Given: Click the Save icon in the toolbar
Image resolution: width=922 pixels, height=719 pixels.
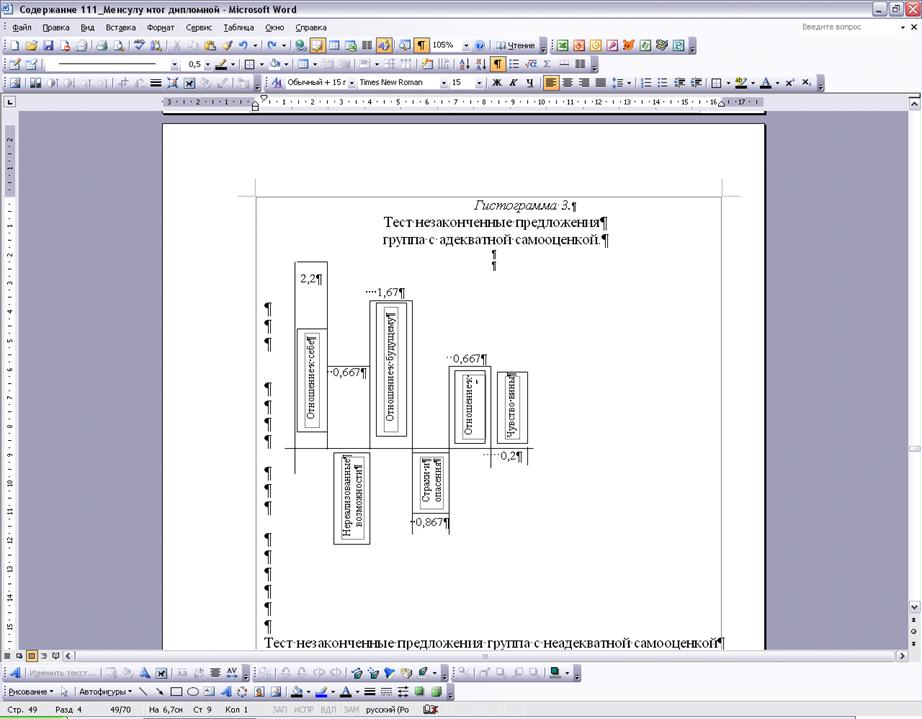Looking at the screenshot, I should pos(48,46).
